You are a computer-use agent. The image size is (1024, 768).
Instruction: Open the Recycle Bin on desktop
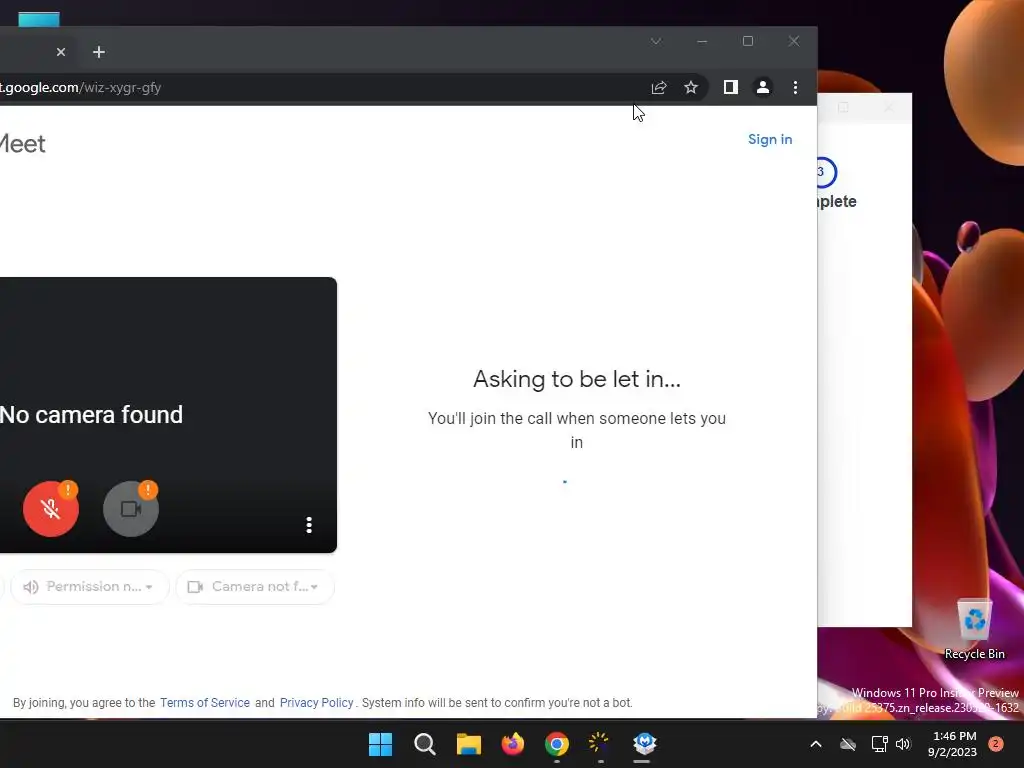click(974, 630)
